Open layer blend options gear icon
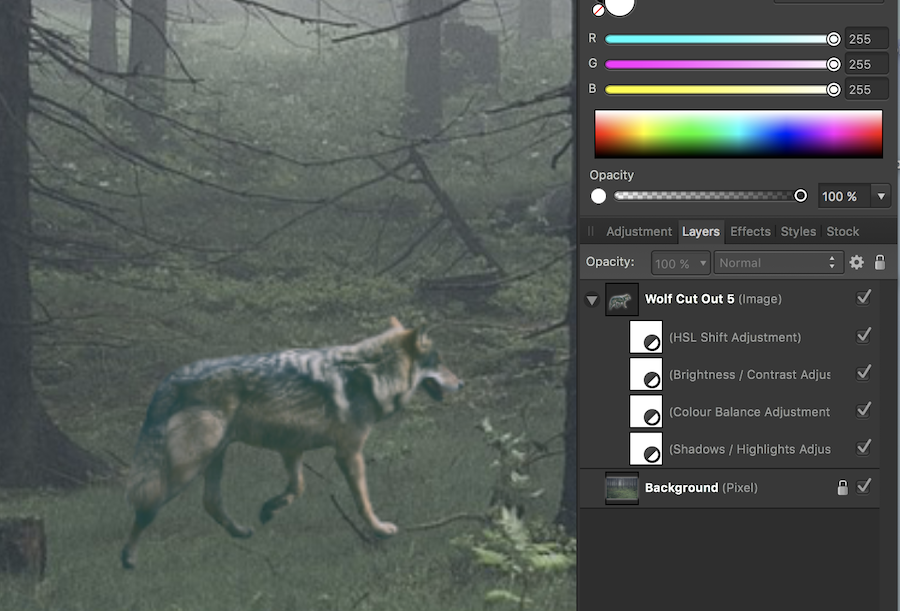 point(856,263)
